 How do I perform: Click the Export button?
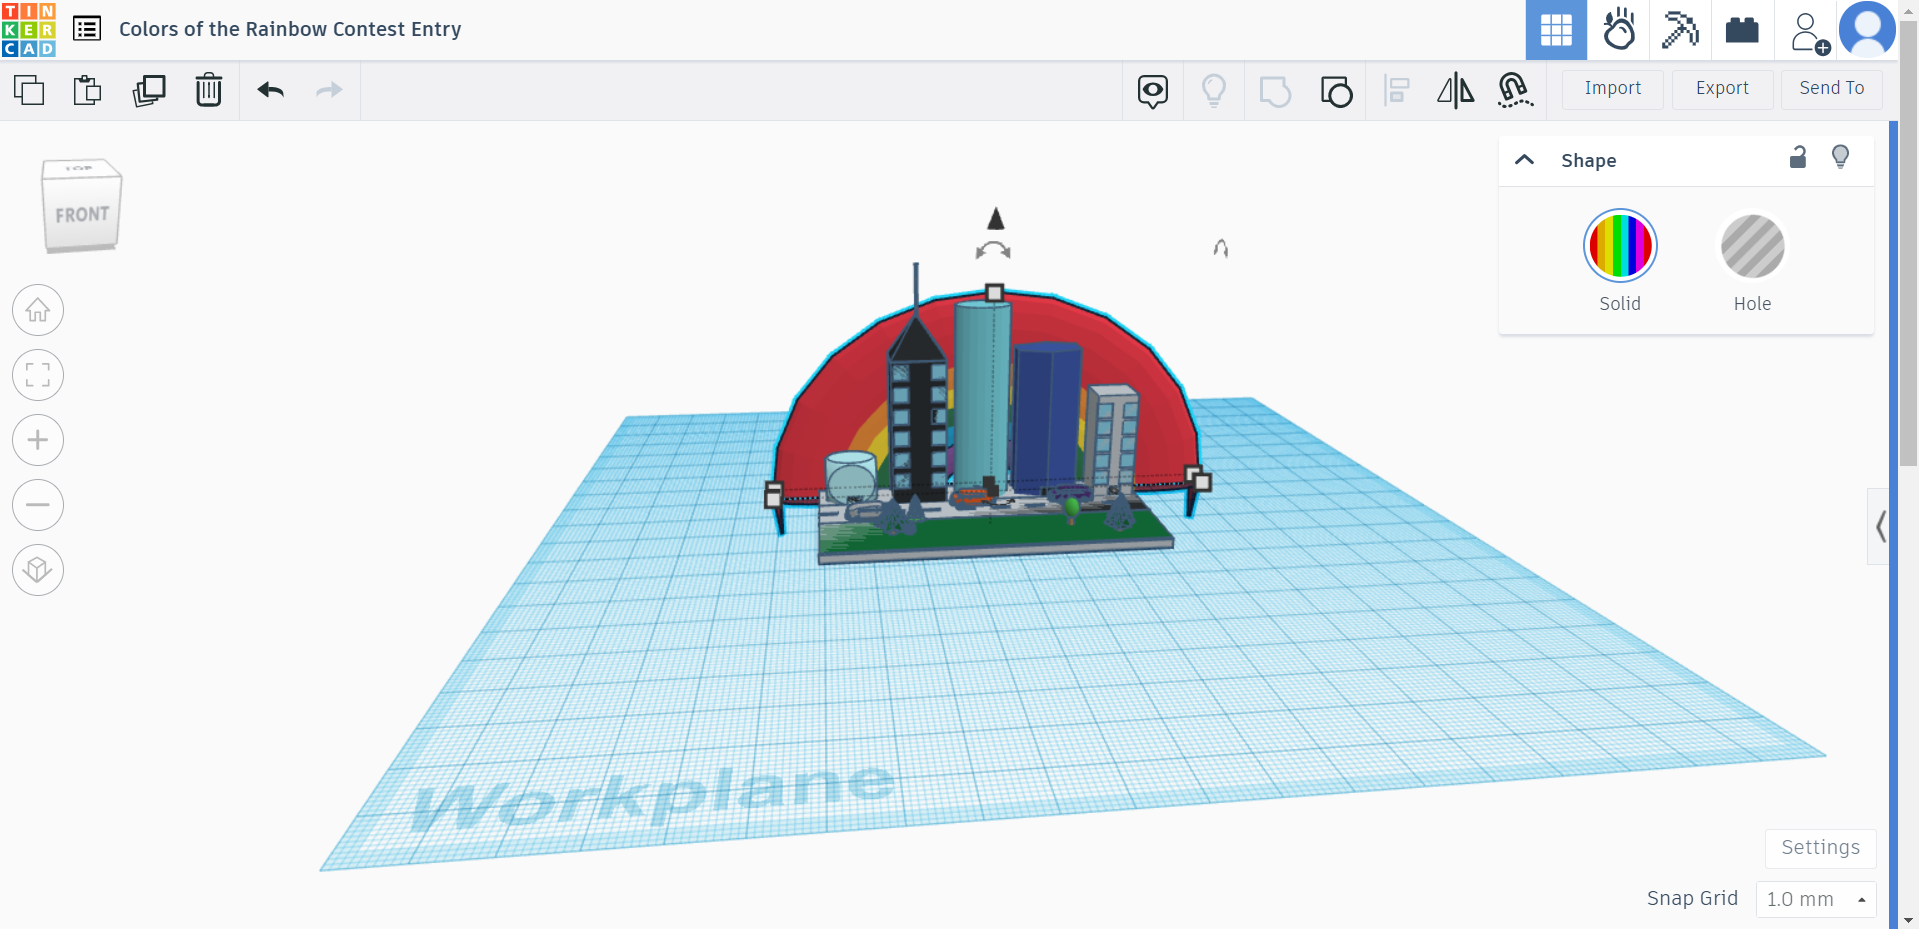pos(1721,89)
